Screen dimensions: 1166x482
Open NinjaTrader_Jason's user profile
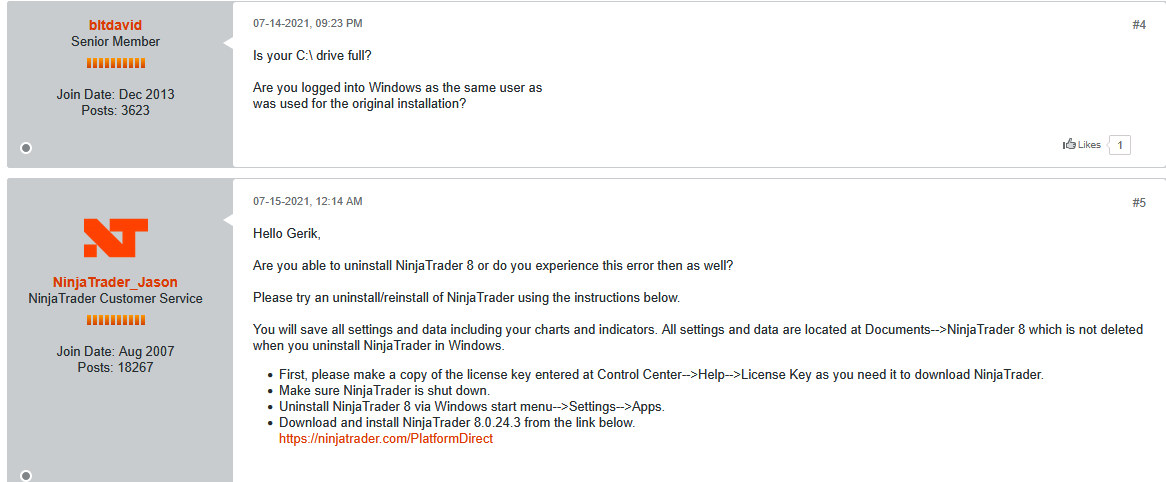click(116, 282)
